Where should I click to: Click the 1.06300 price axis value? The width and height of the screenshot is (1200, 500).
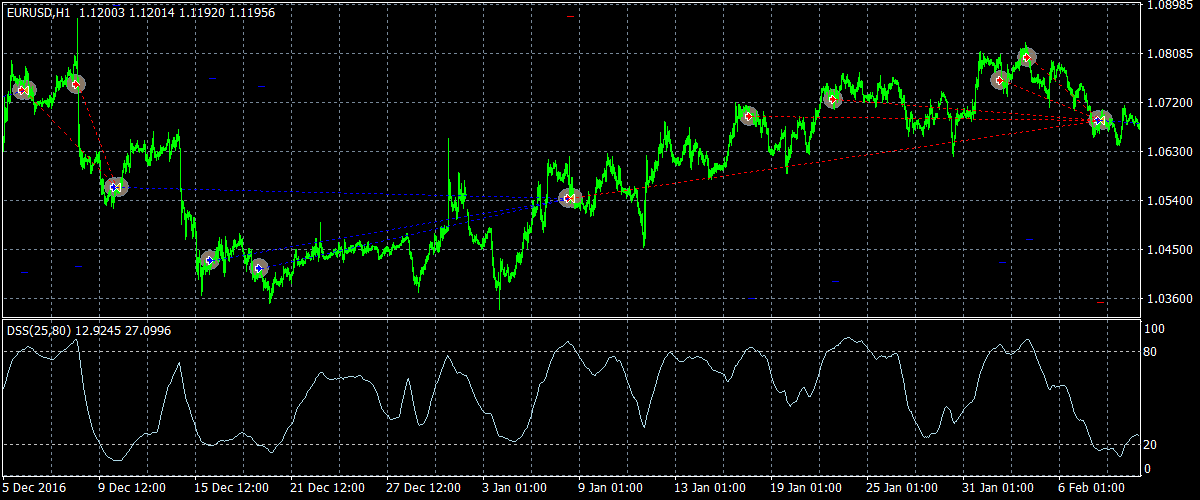tap(1169, 152)
